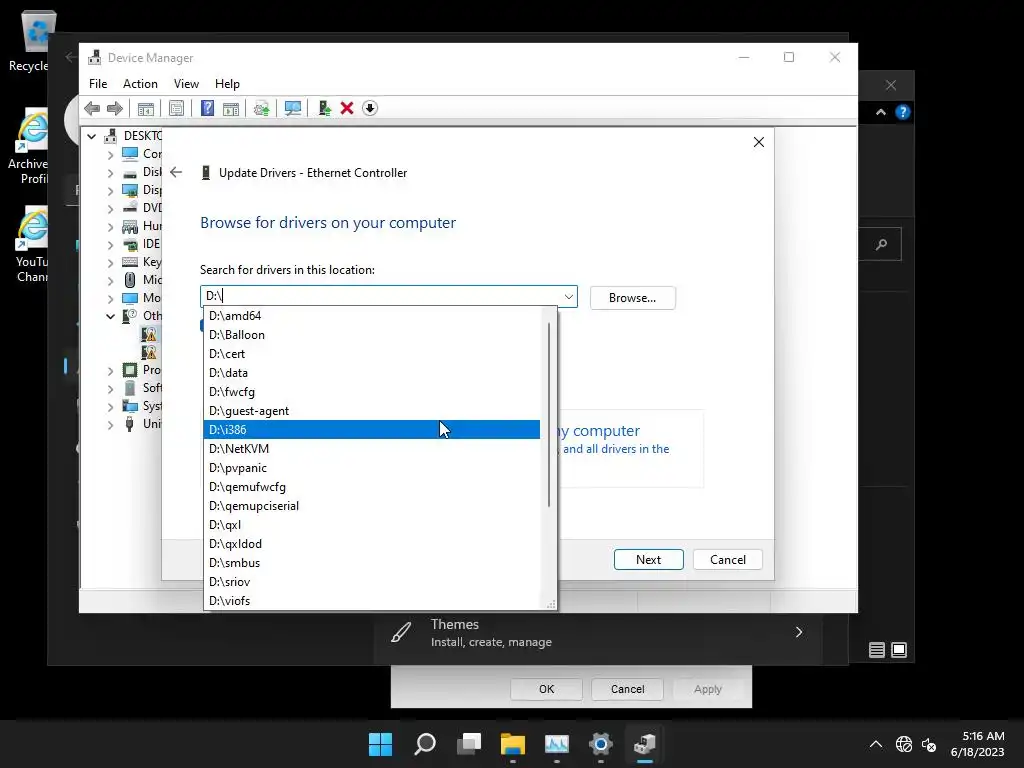Screen dimensions: 1024x768
Task: Expand the 'Key' keyboards tree node
Action: click(x=110, y=263)
